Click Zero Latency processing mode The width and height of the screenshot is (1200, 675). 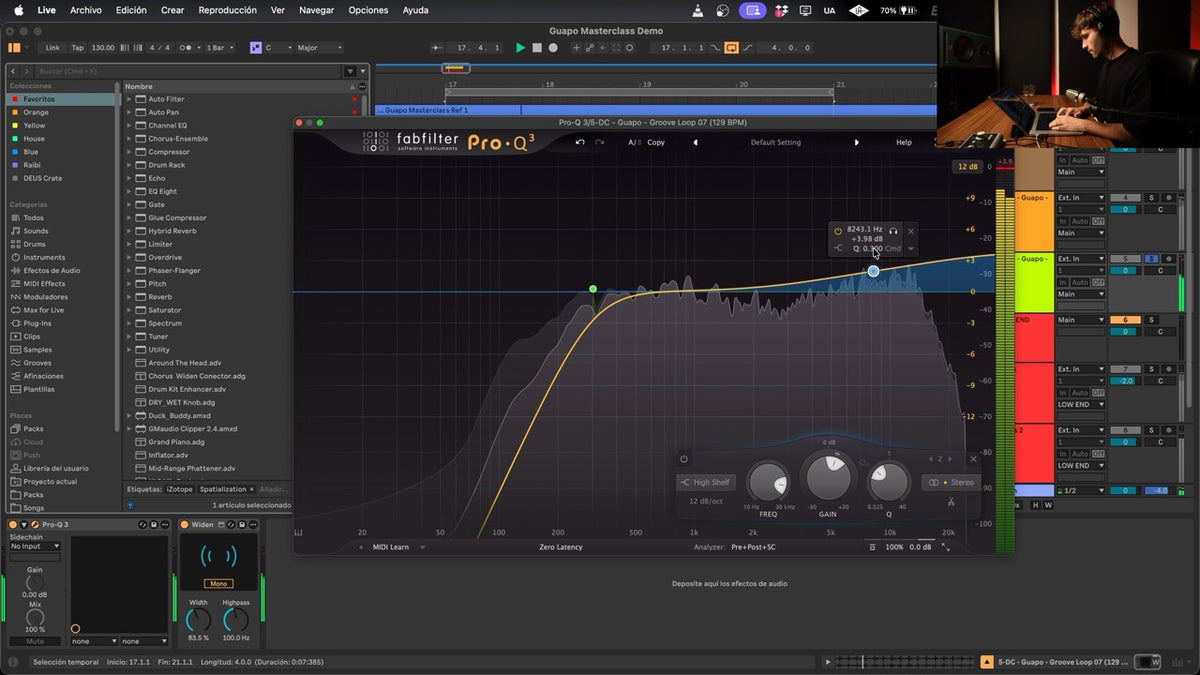coord(561,547)
